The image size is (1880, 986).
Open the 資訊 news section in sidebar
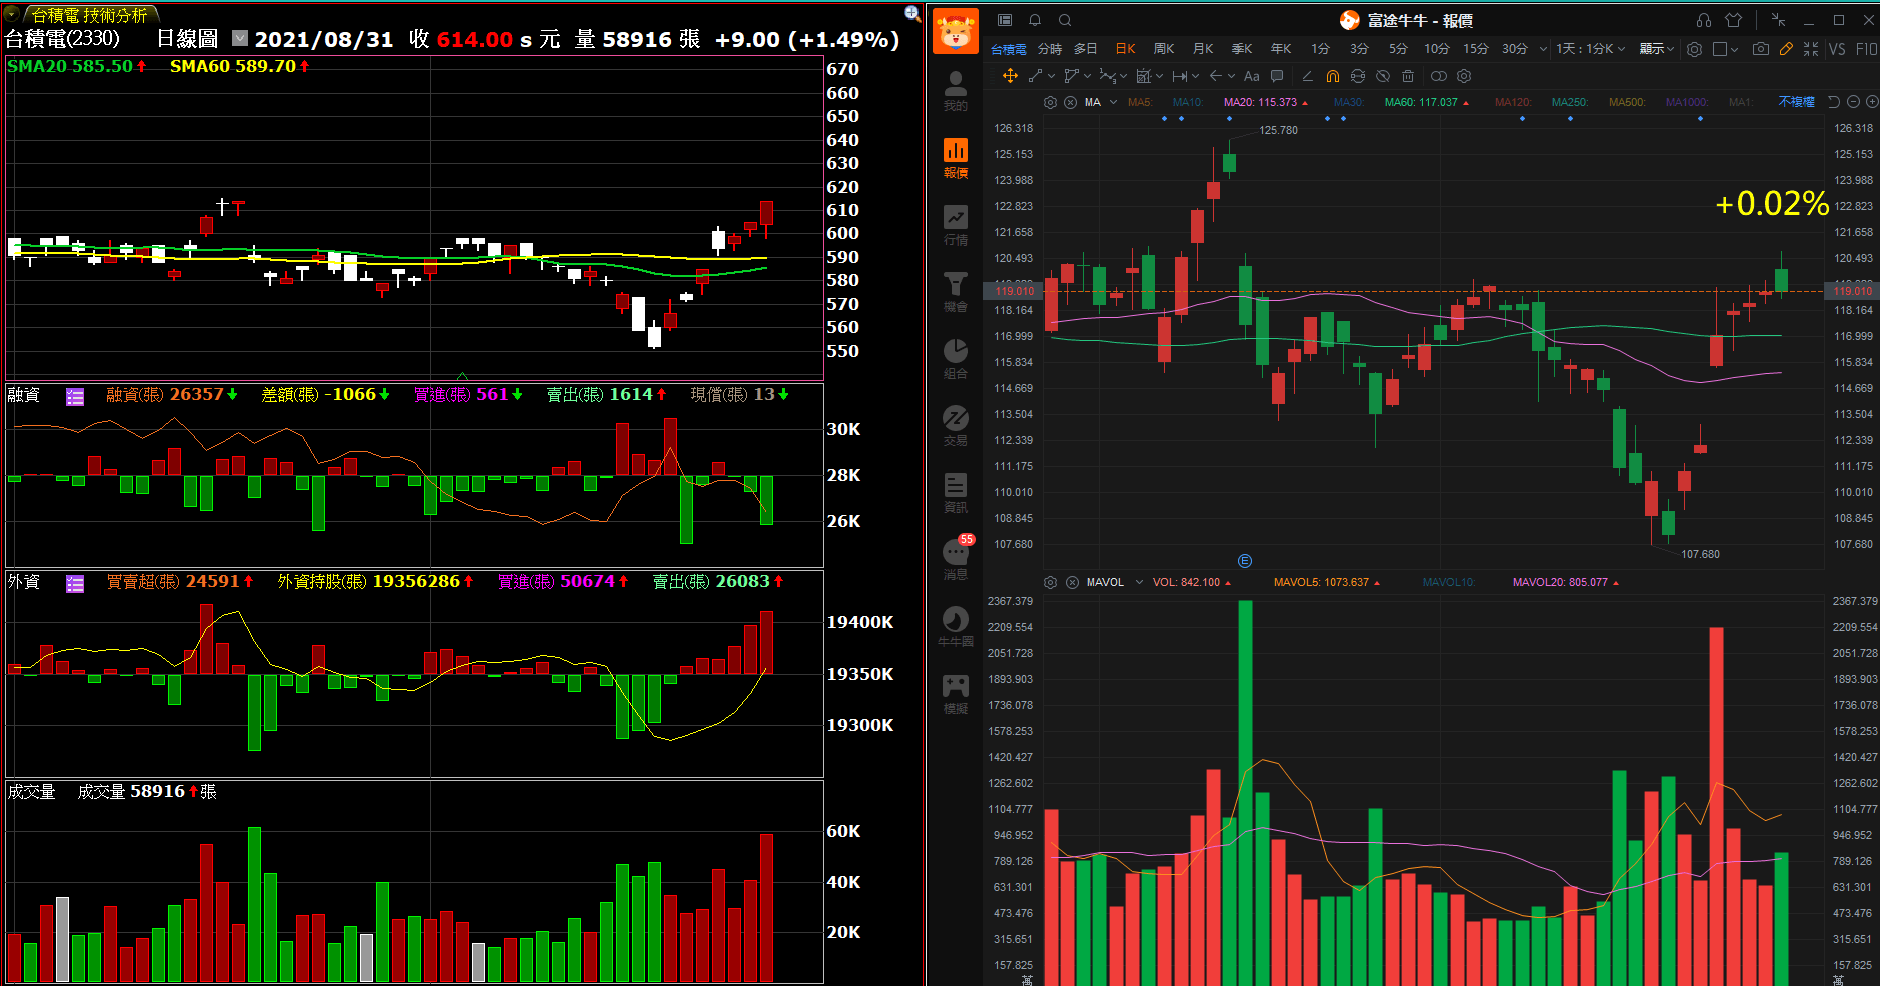956,493
